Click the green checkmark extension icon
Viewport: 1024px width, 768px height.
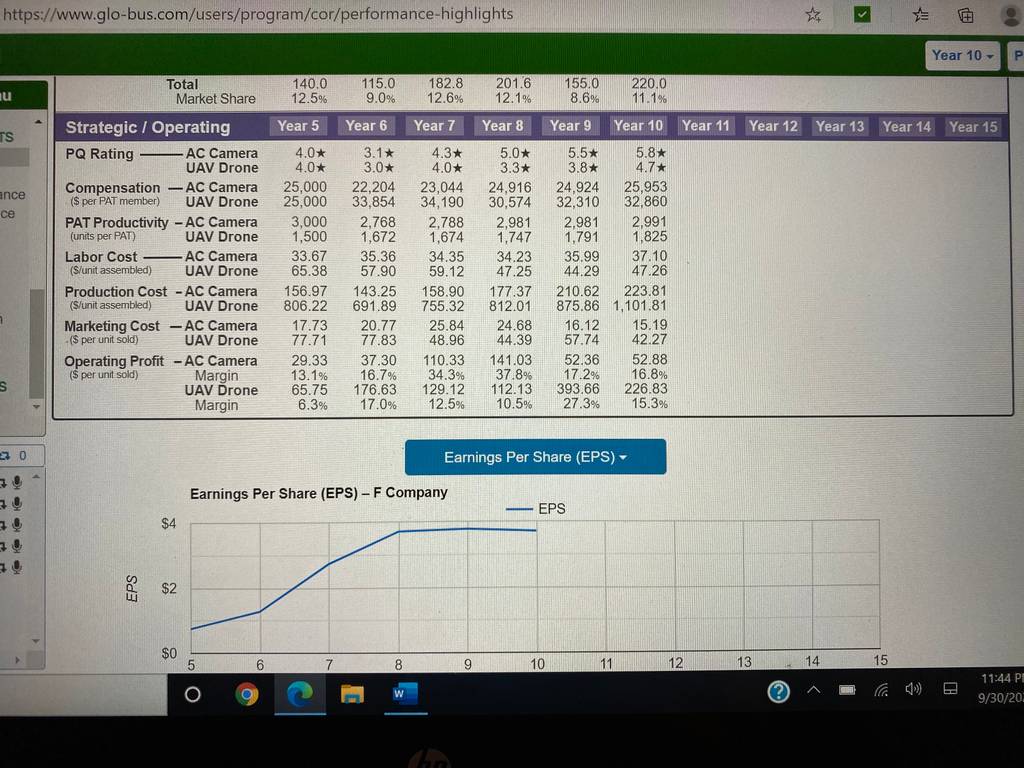pos(862,14)
